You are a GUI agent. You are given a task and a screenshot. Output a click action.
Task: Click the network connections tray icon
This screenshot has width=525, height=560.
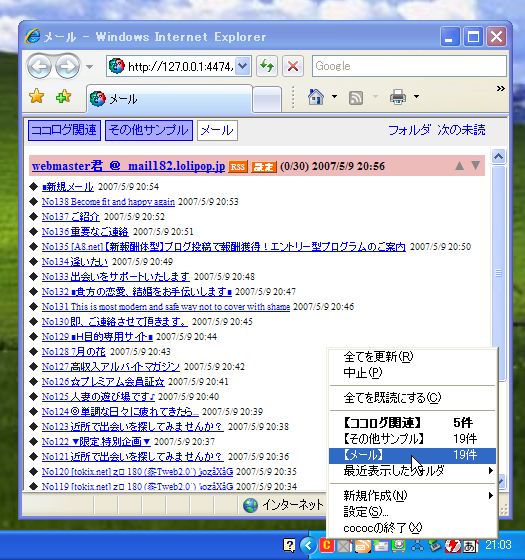417,546
